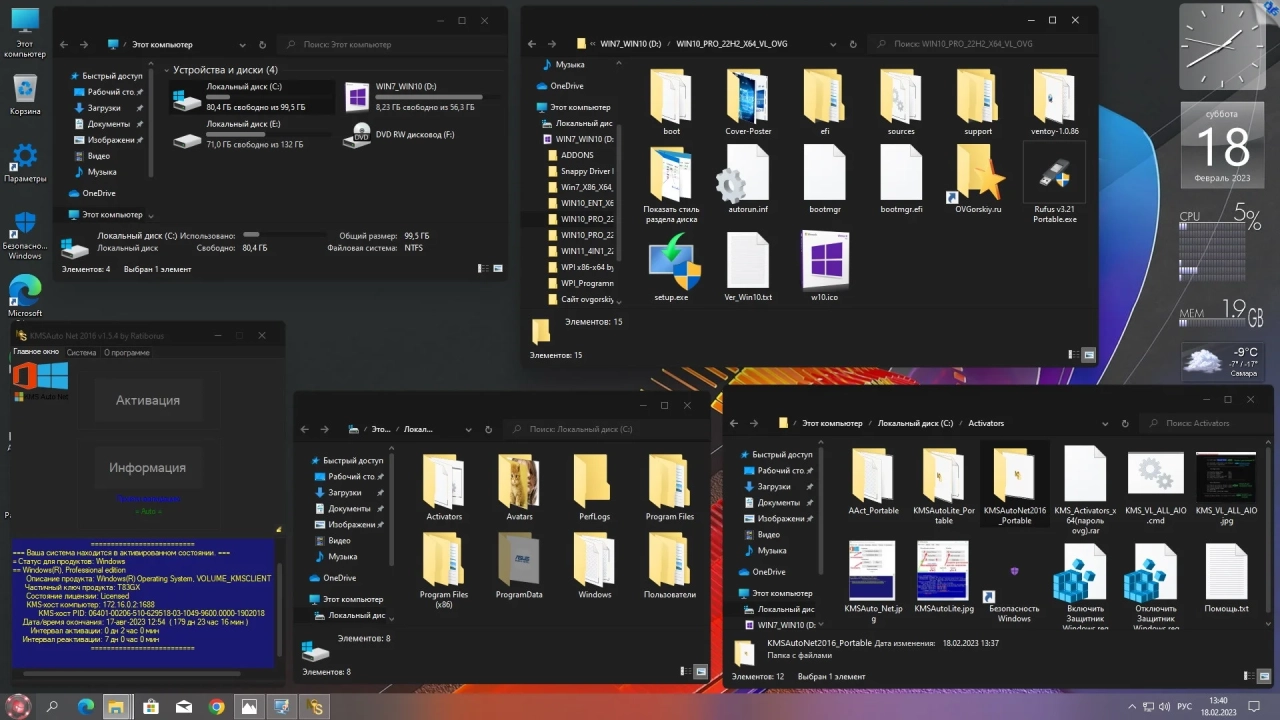Click Локальный диск (C:) breadcrumb in Activators
This screenshot has width=1280, height=720.
915,423
